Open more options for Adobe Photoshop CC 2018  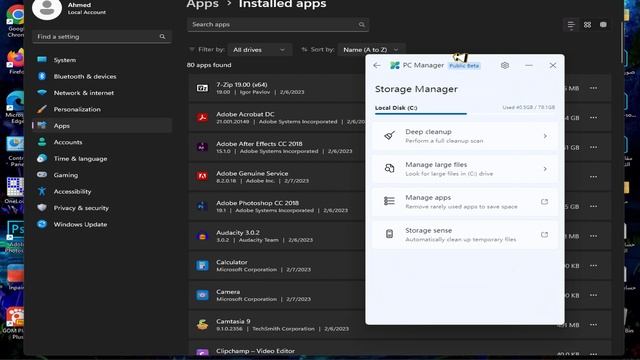tap(593, 207)
